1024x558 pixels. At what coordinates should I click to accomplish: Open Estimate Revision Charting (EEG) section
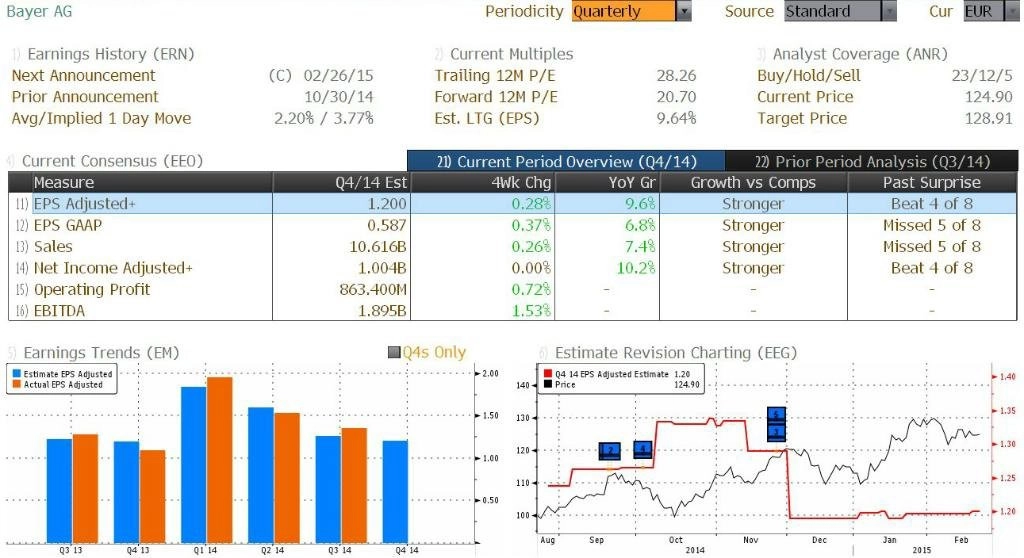(x=676, y=353)
